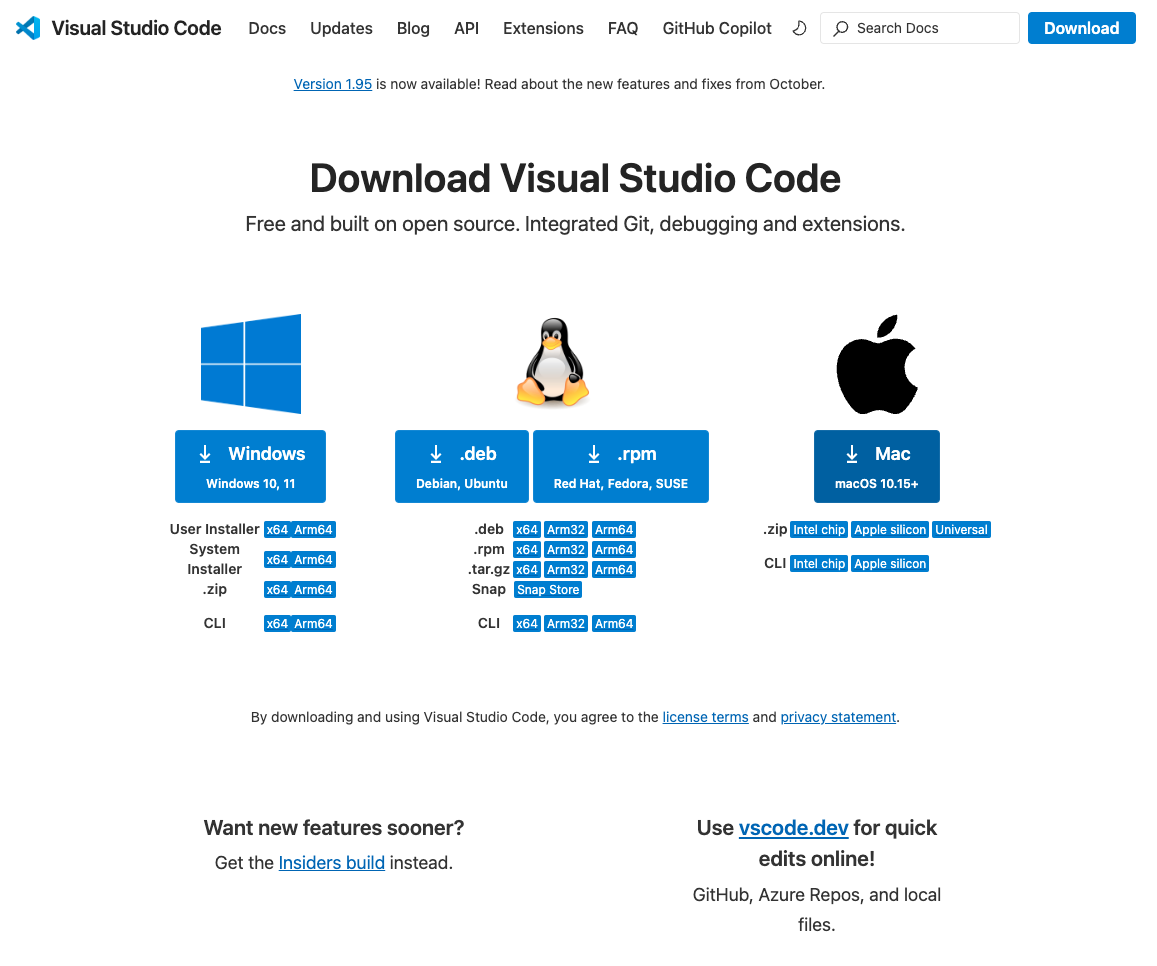Image resolution: width=1157 pixels, height=966 pixels.
Task: Select x64 for Windows .zip
Action: click(x=277, y=590)
